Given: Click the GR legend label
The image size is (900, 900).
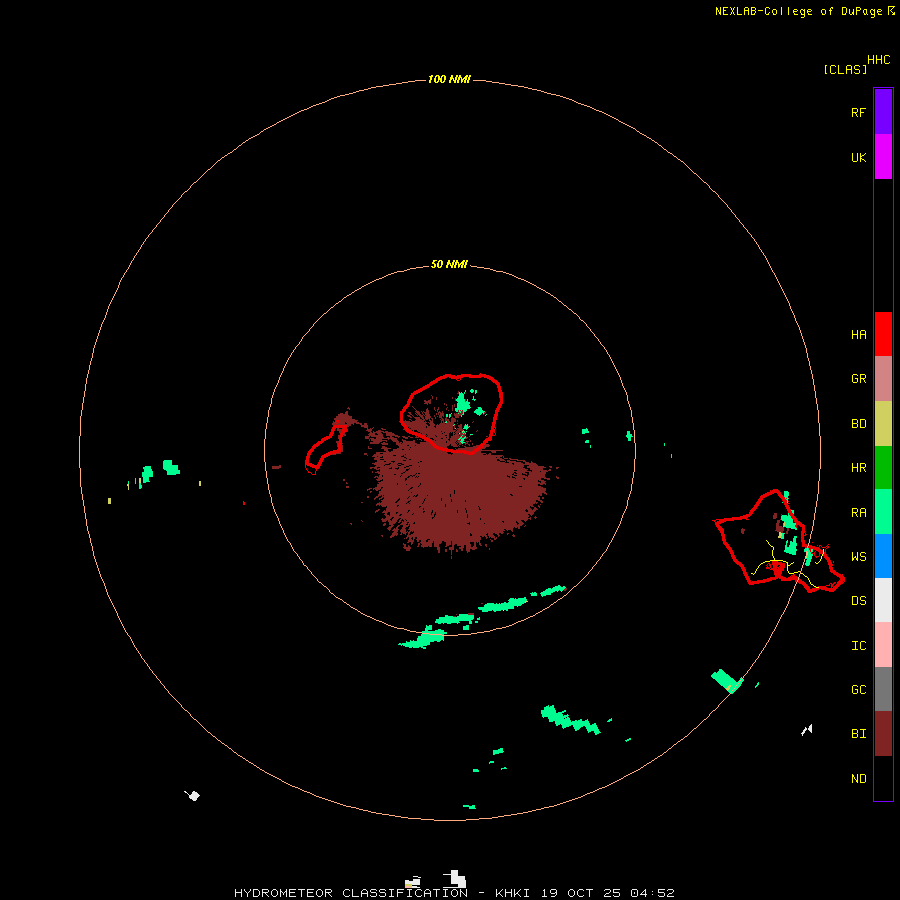Looking at the screenshot, I should (x=858, y=379).
